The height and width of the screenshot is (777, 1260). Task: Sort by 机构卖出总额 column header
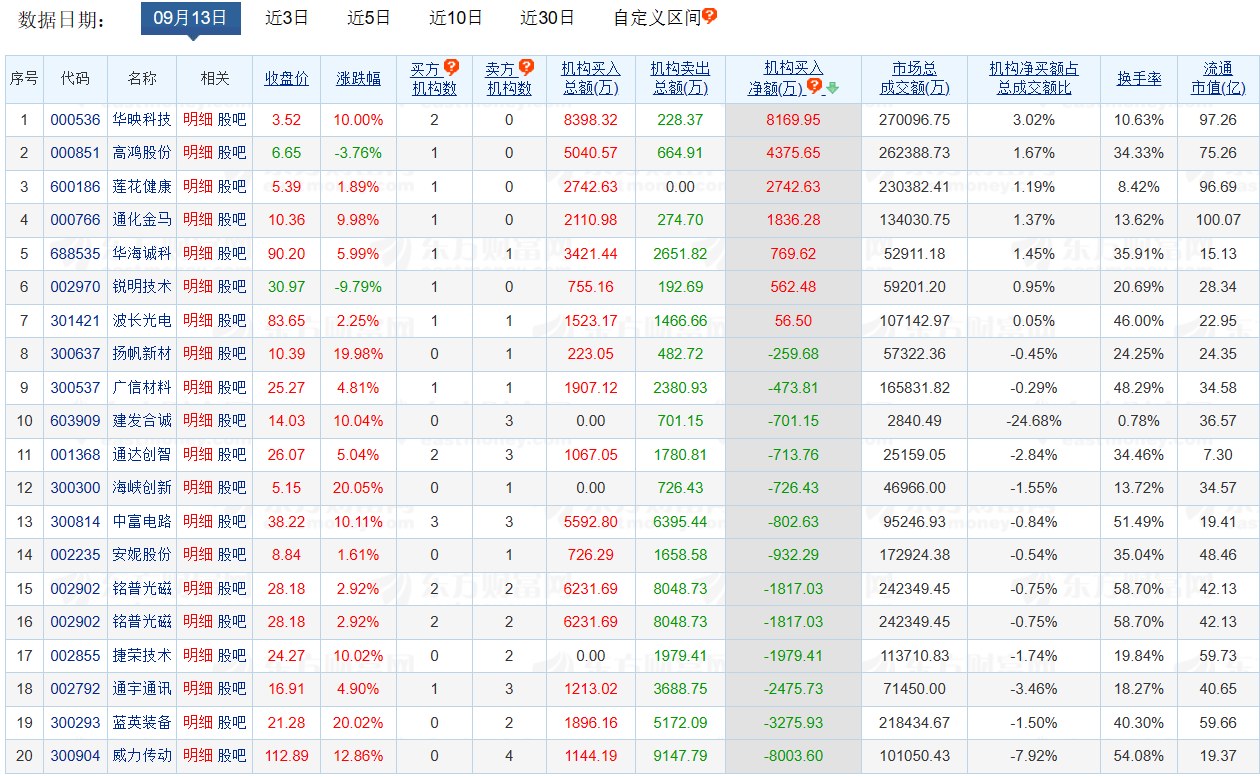pos(680,78)
